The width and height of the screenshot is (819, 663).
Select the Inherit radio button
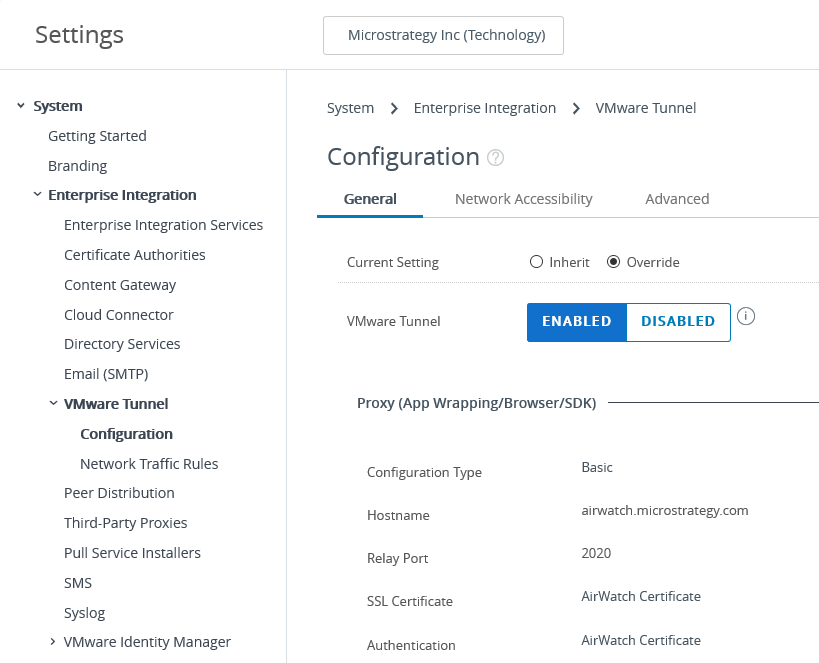pyautogui.click(x=536, y=262)
